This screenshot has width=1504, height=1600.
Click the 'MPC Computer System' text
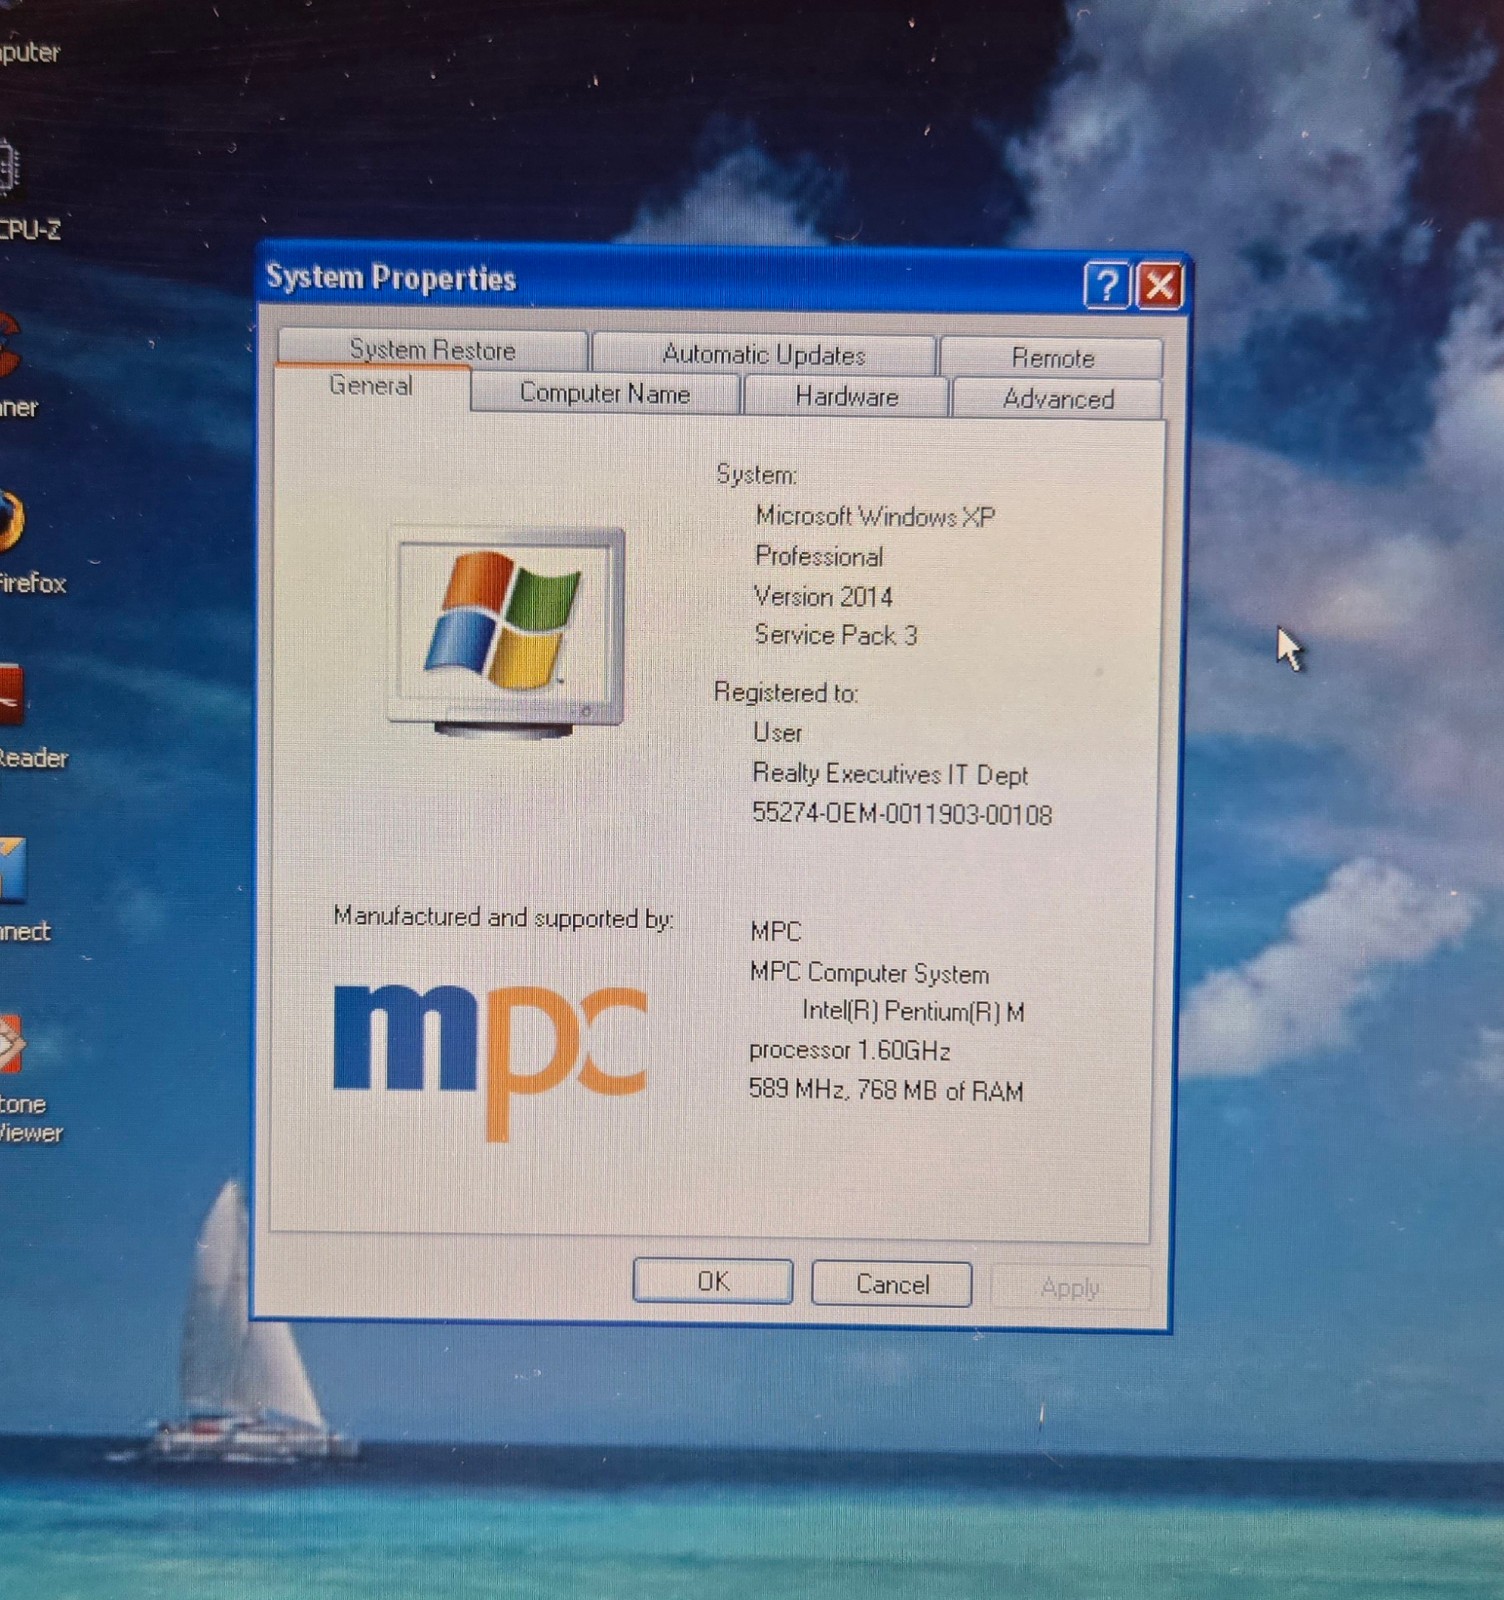click(x=869, y=973)
